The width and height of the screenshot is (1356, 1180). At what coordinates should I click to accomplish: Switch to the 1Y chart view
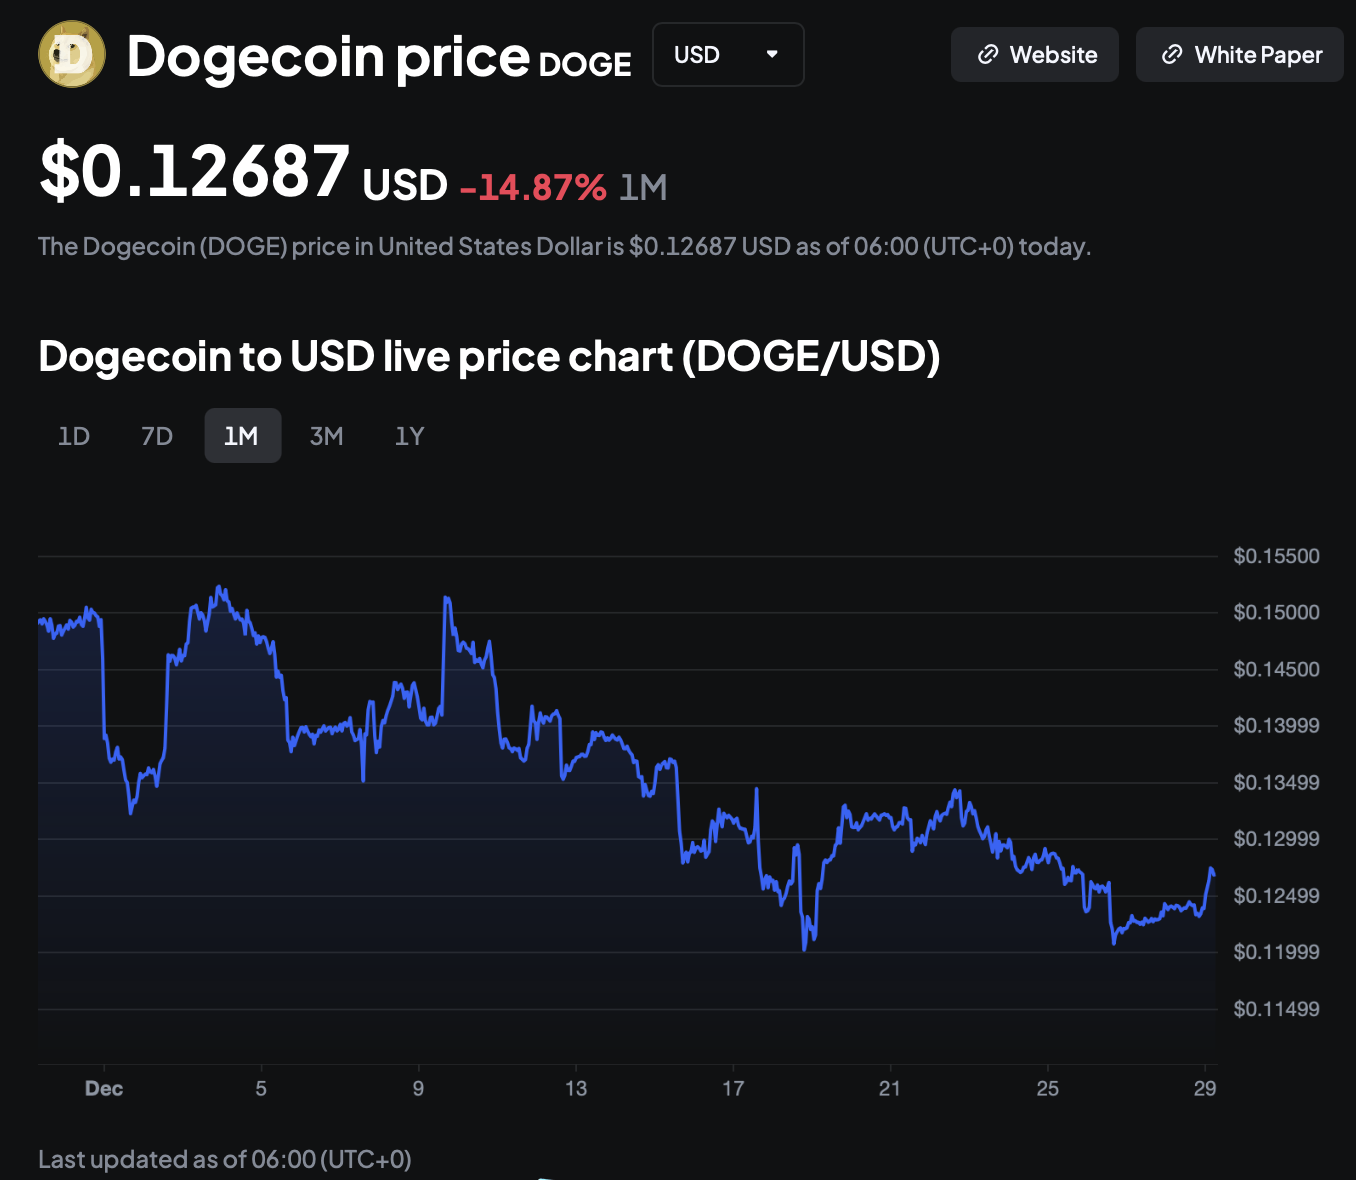409,436
